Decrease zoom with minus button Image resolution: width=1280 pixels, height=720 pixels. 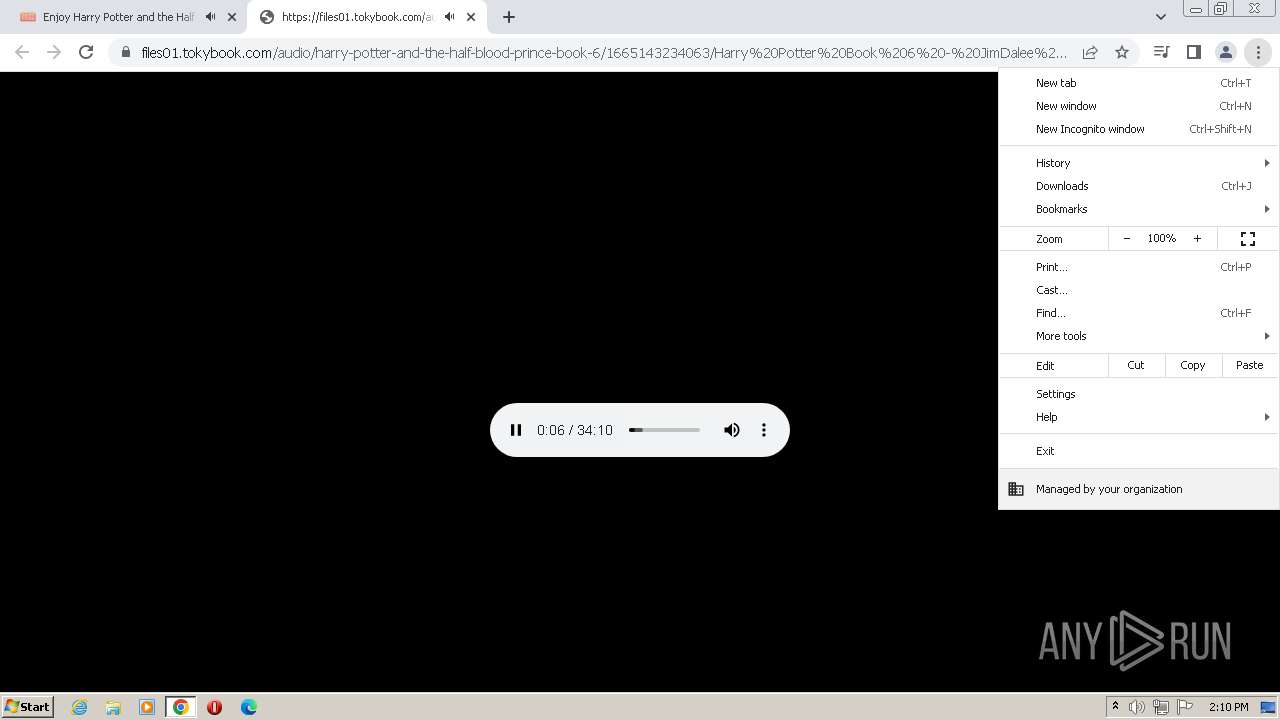point(1127,239)
